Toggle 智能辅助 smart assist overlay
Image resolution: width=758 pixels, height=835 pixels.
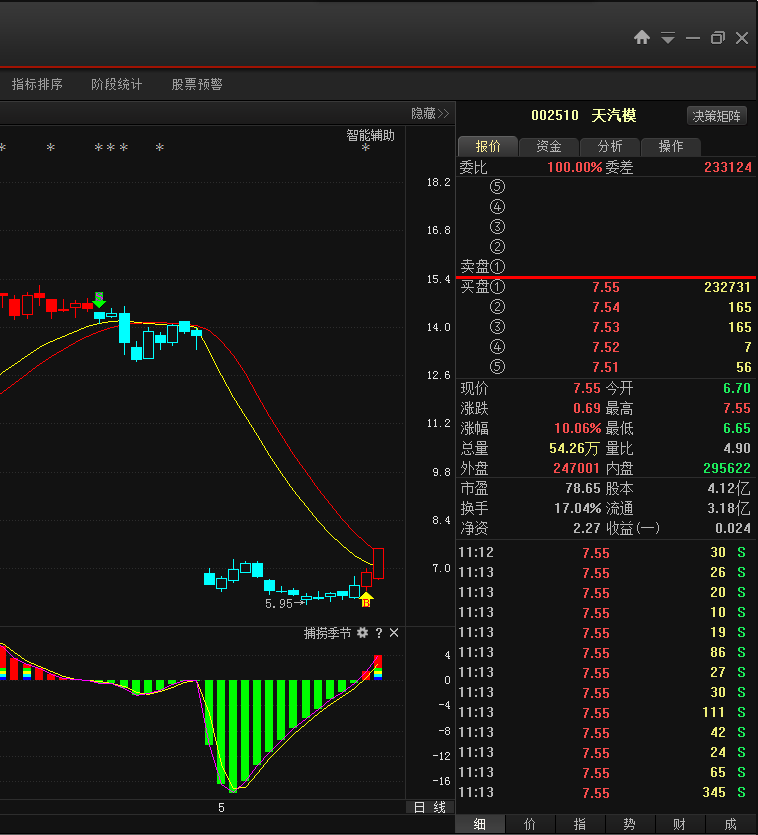click(x=371, y=135)
